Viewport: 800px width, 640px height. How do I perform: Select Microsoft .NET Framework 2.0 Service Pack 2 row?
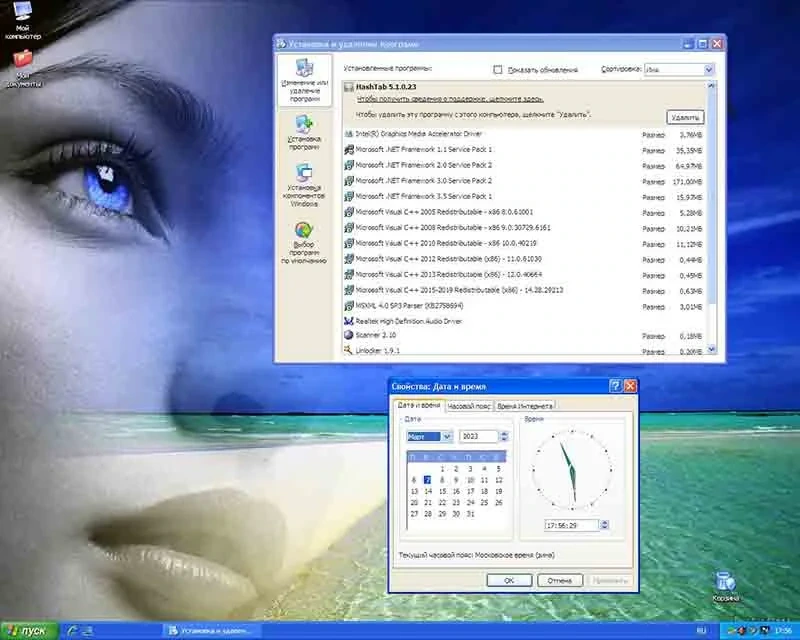pyautogui.click(x=524, y=165)
